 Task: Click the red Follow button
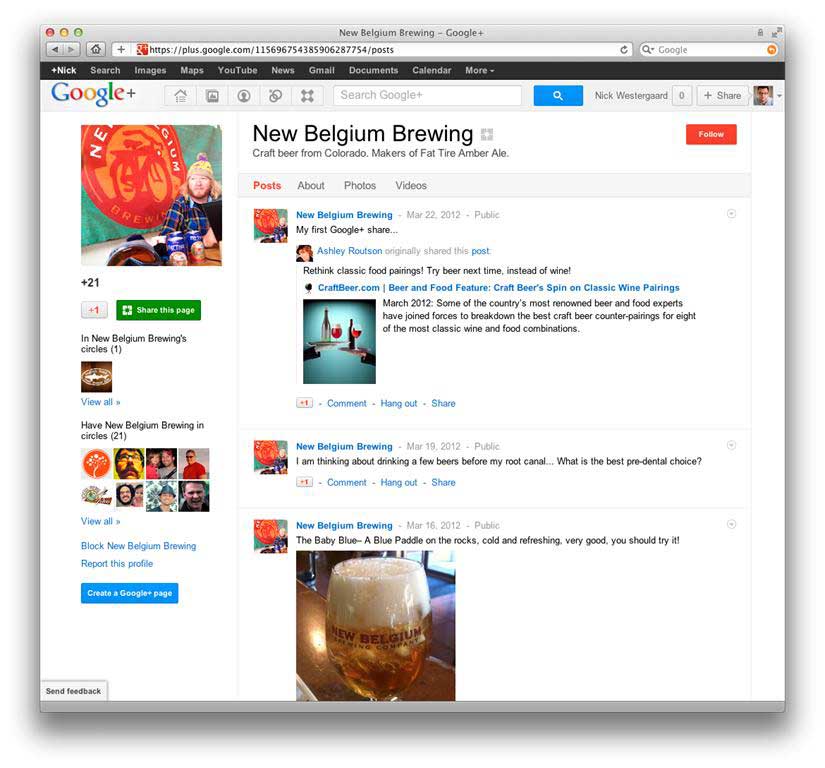[x=711, y=134]
